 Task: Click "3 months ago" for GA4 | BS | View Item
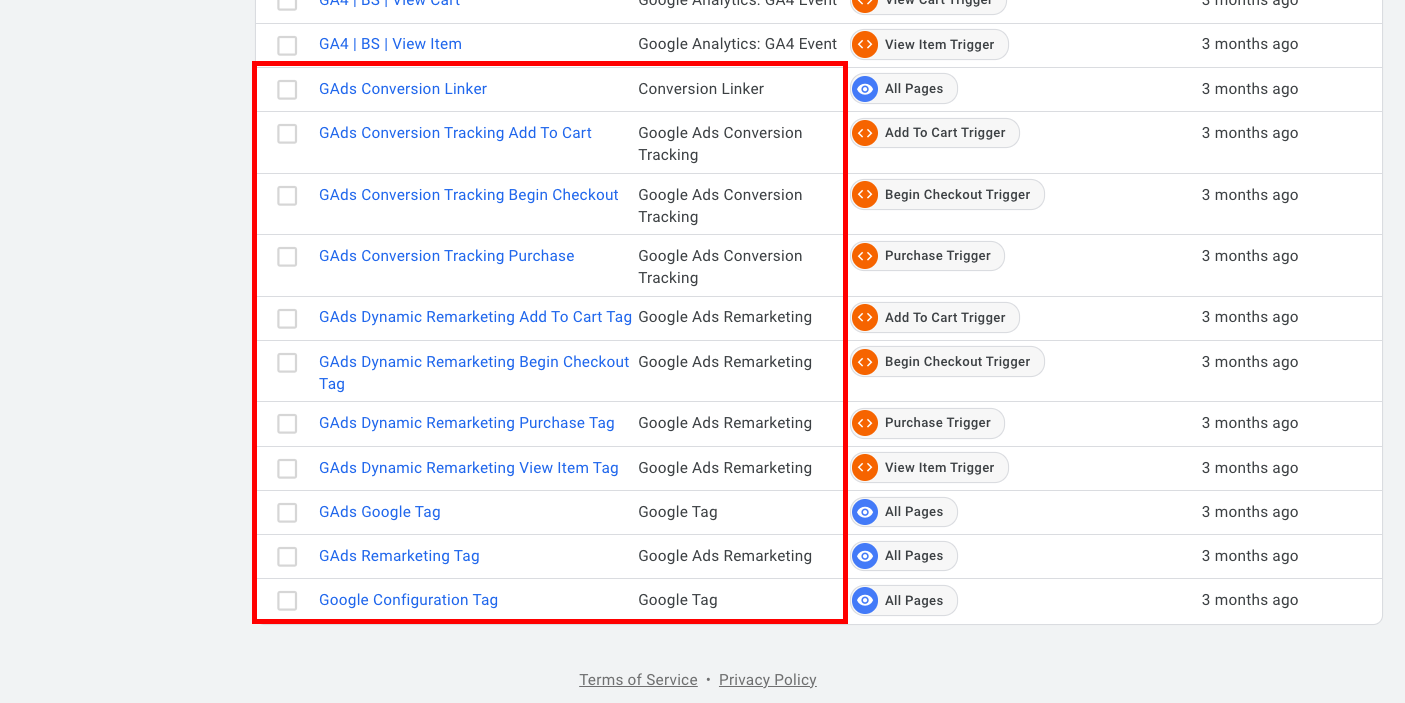1250,44
